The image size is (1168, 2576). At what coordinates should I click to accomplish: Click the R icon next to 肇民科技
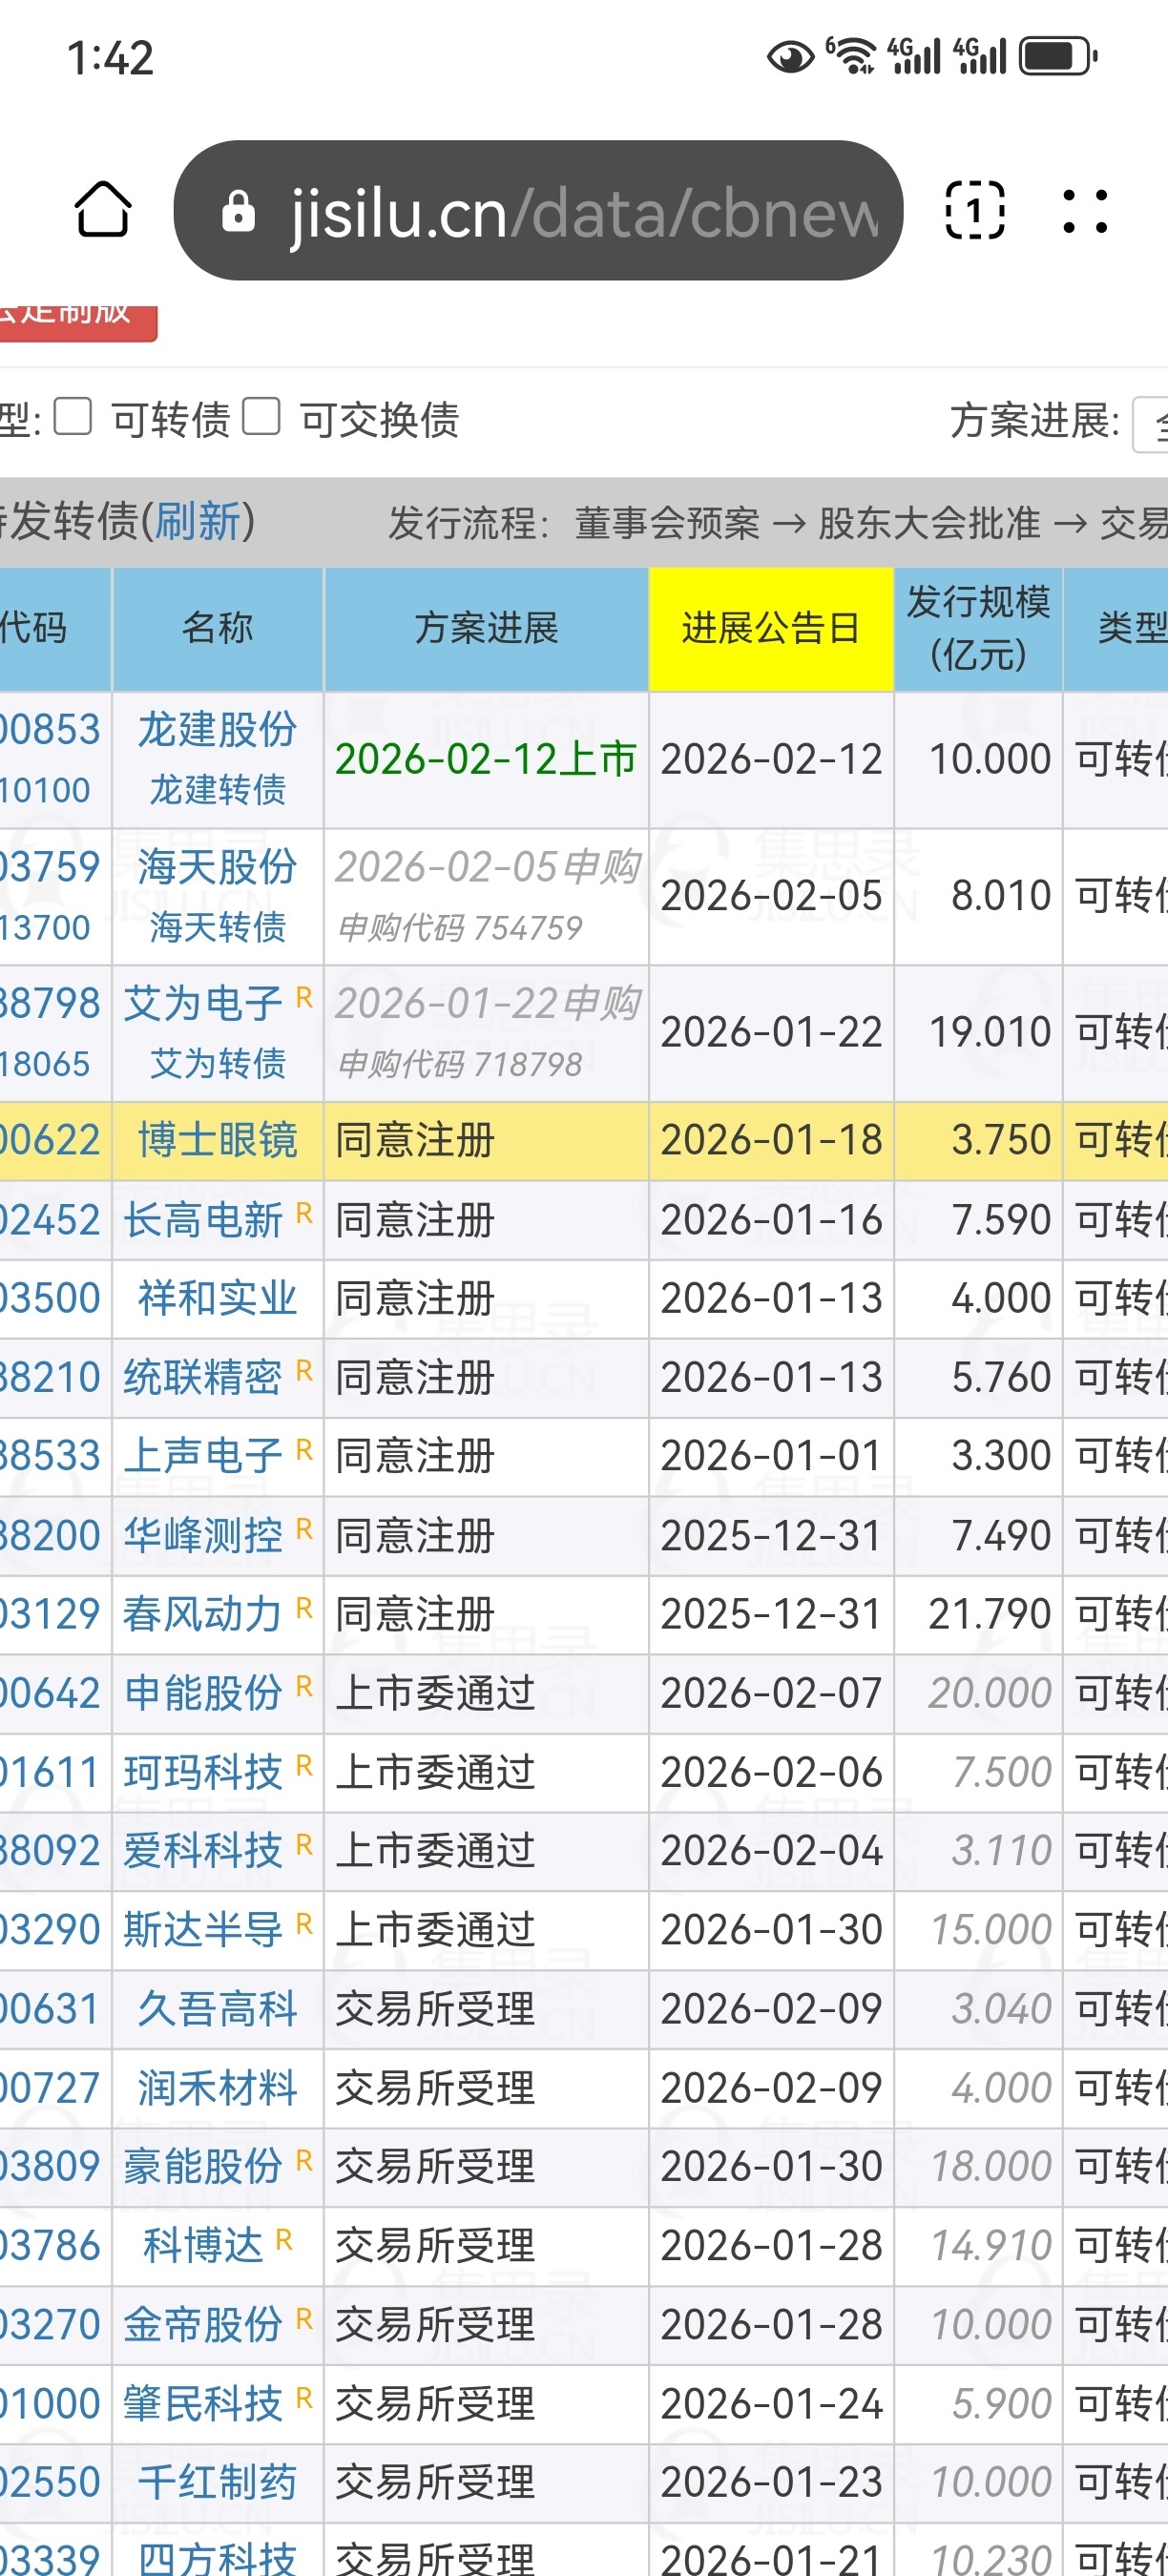(305, 2397)
